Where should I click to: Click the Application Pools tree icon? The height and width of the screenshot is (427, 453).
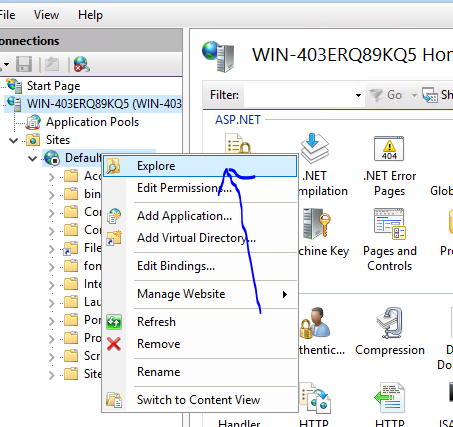click(x=33, y=122)
